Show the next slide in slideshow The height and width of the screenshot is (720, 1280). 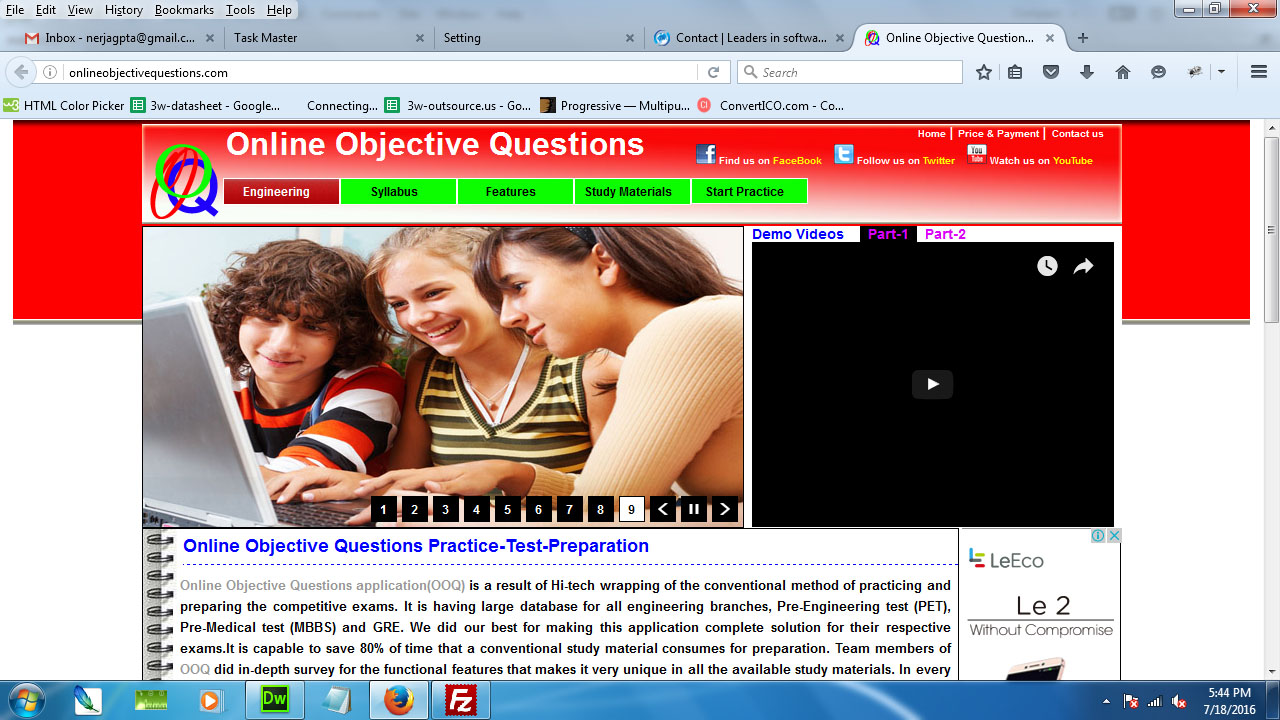coord(725,510)
